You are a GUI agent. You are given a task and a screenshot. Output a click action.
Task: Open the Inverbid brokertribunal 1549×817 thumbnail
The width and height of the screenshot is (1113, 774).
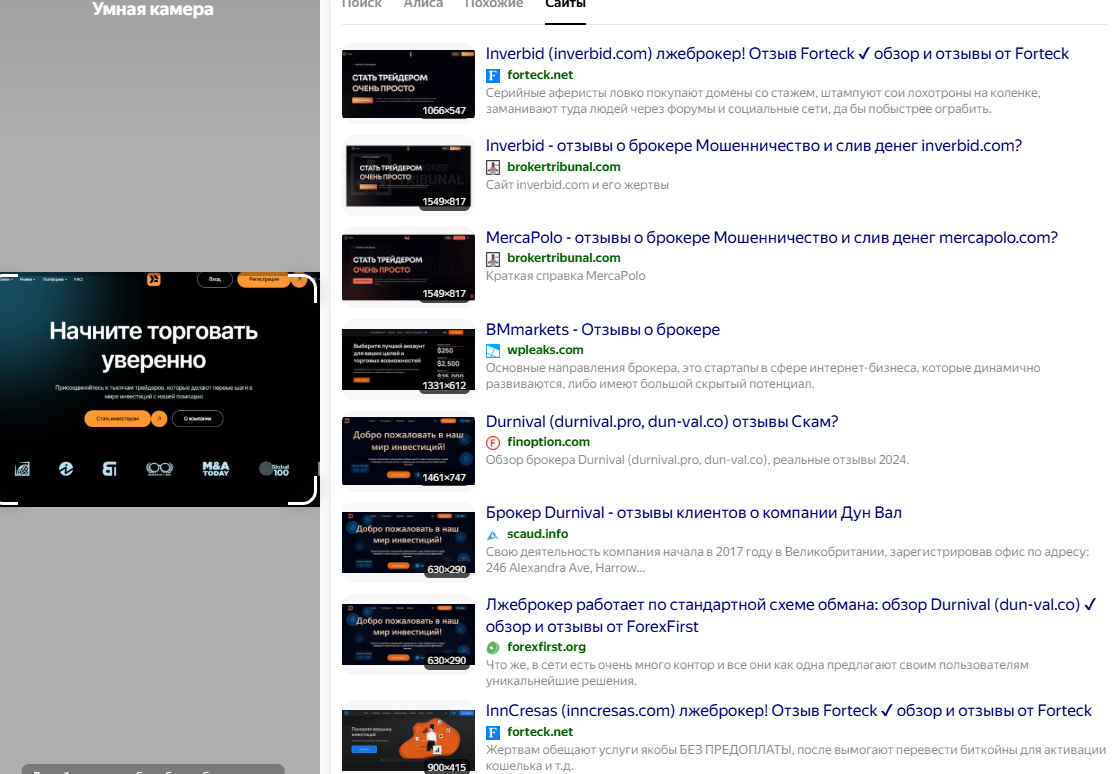pyautogui.click(x=408, y=175)
